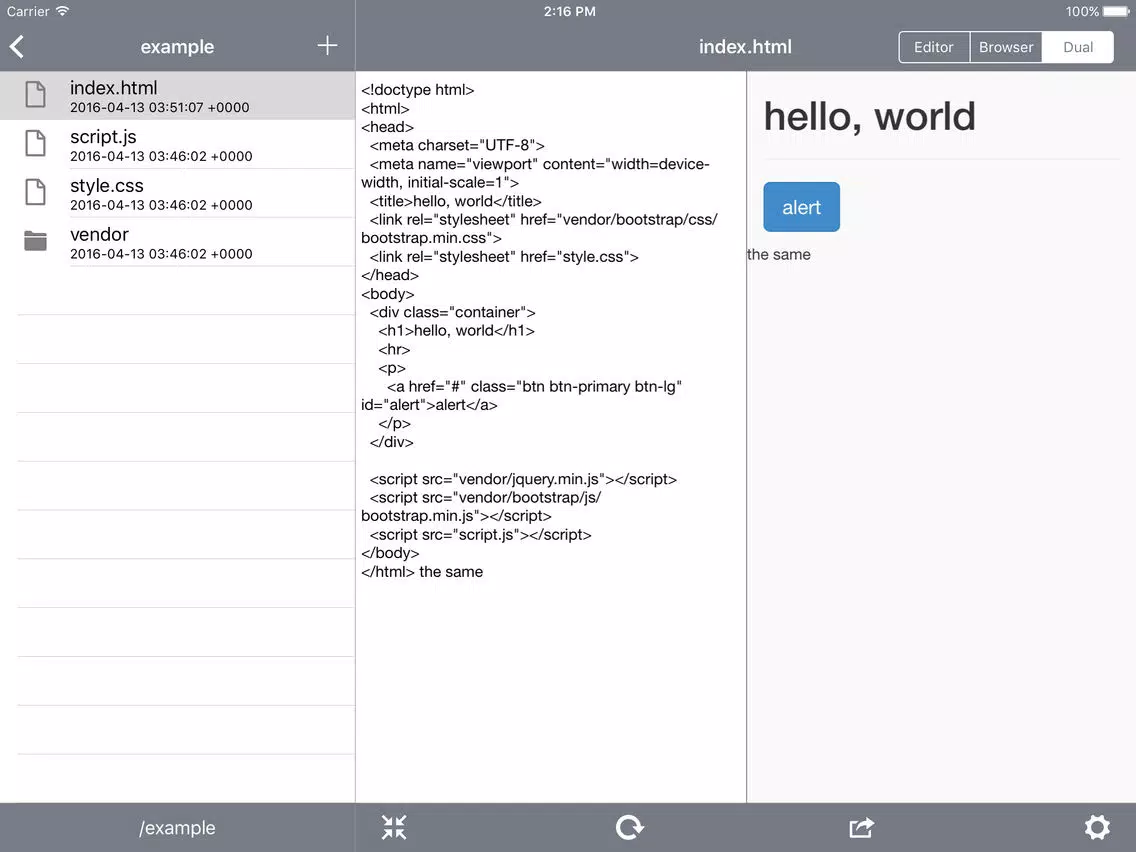This screenshot has height=852, width=1136.
Task: Open the vendor folder
Action: coord(178,242)
